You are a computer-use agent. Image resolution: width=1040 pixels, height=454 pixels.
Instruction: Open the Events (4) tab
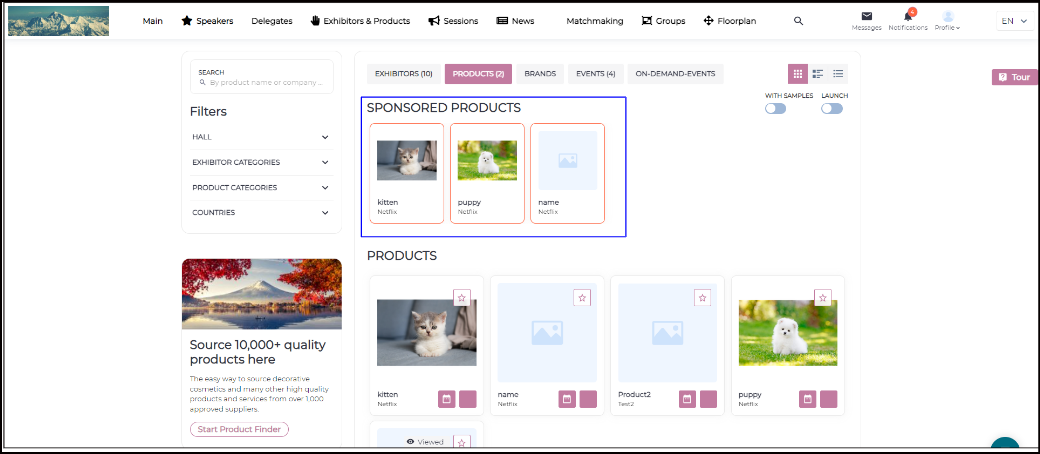596,74
